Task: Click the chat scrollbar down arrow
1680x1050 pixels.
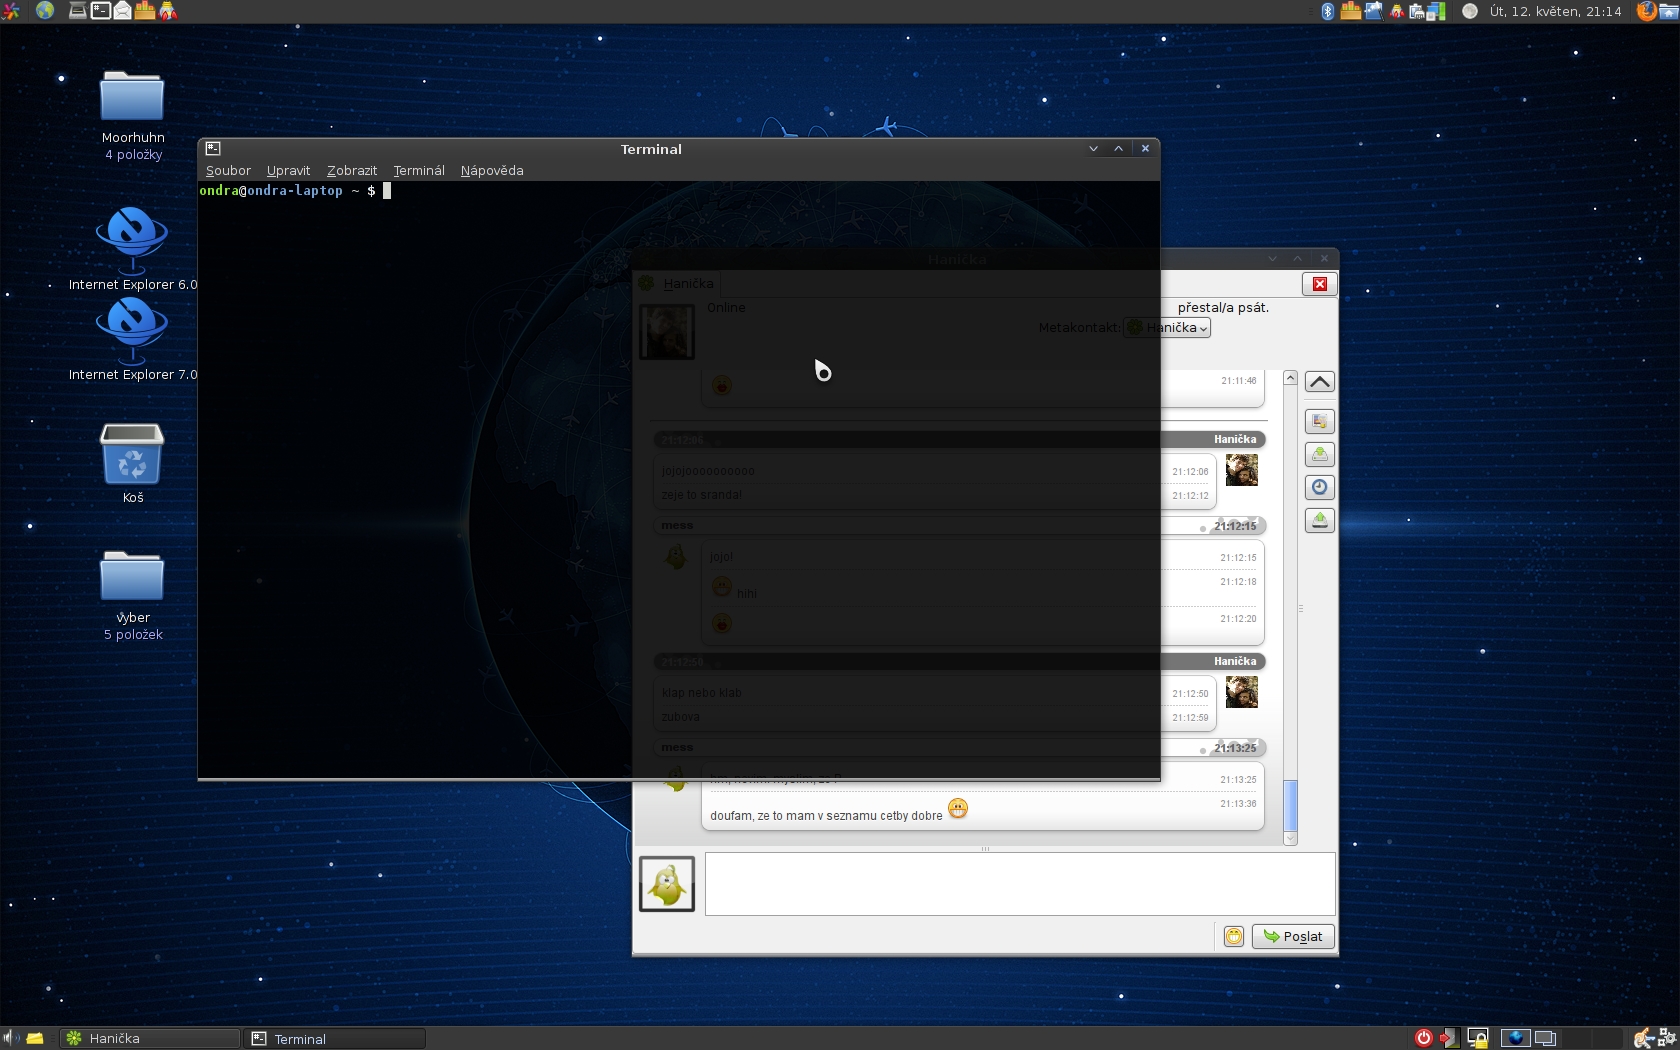Action: point(1290,838)
